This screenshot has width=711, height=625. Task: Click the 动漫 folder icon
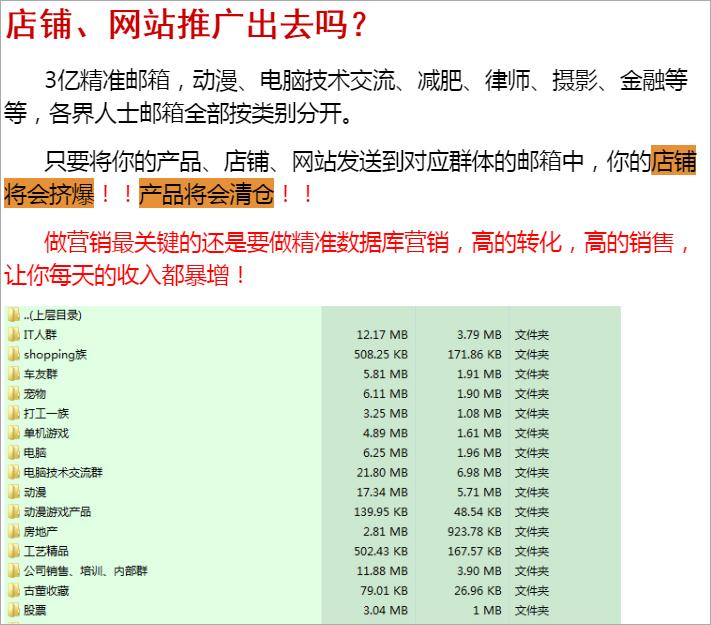point(14,492)
